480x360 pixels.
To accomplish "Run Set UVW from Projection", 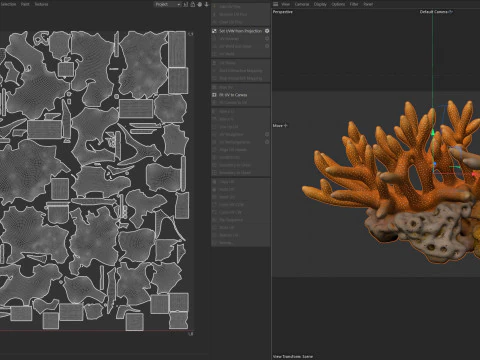I will (x=240, y=31).
